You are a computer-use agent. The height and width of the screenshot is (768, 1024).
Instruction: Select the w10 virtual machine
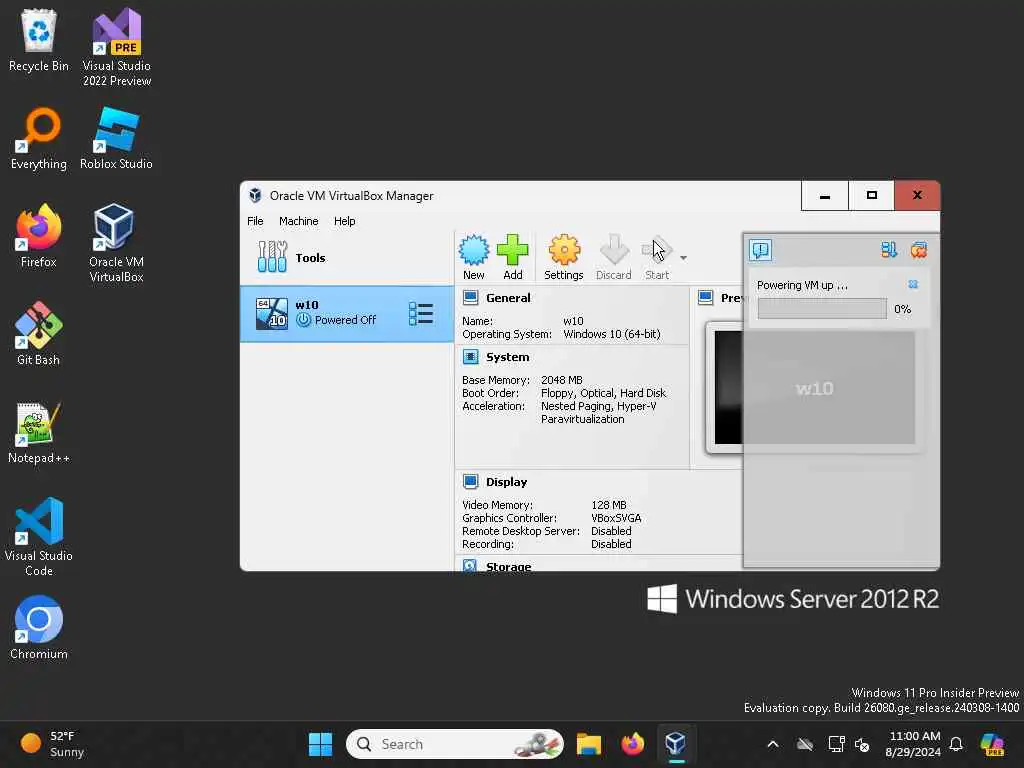[347, 313]
